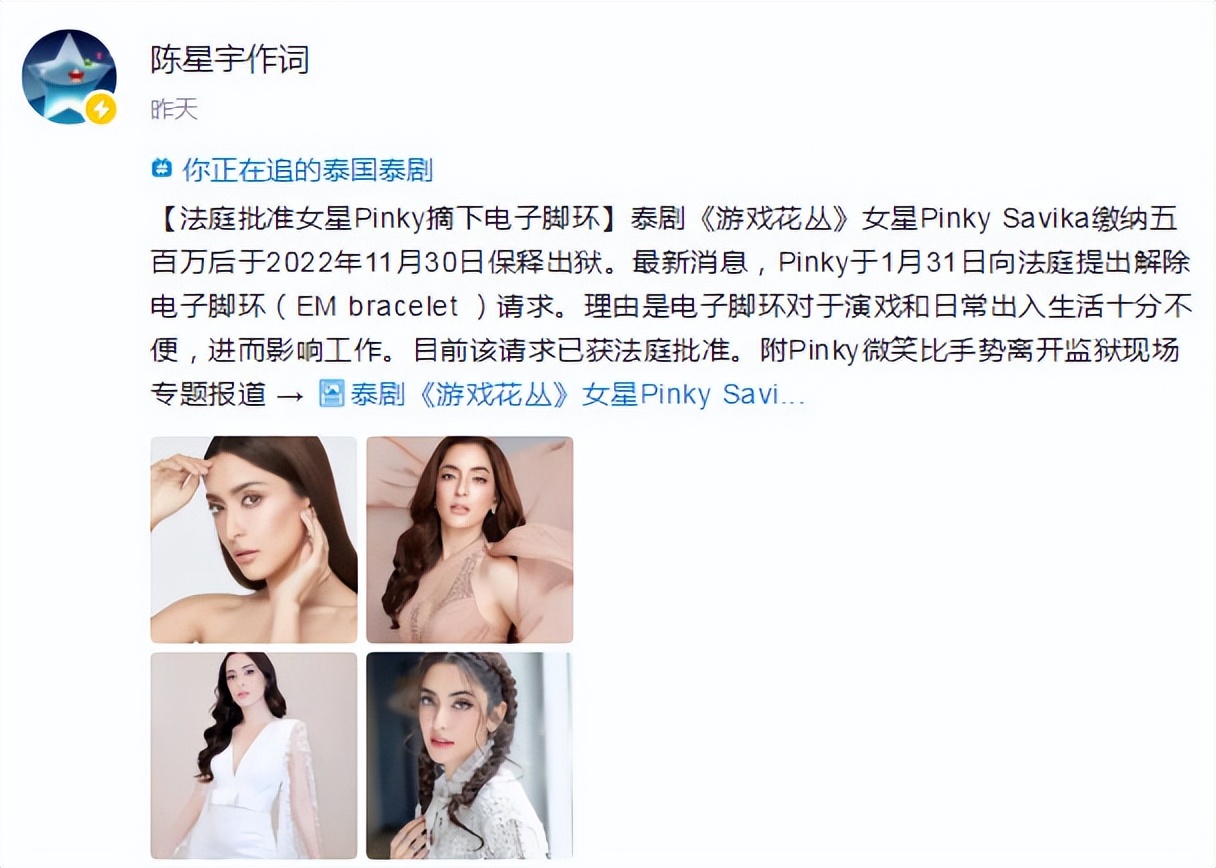
Task: Click the 专题报道 text in the post
Action: pos(208,394)
